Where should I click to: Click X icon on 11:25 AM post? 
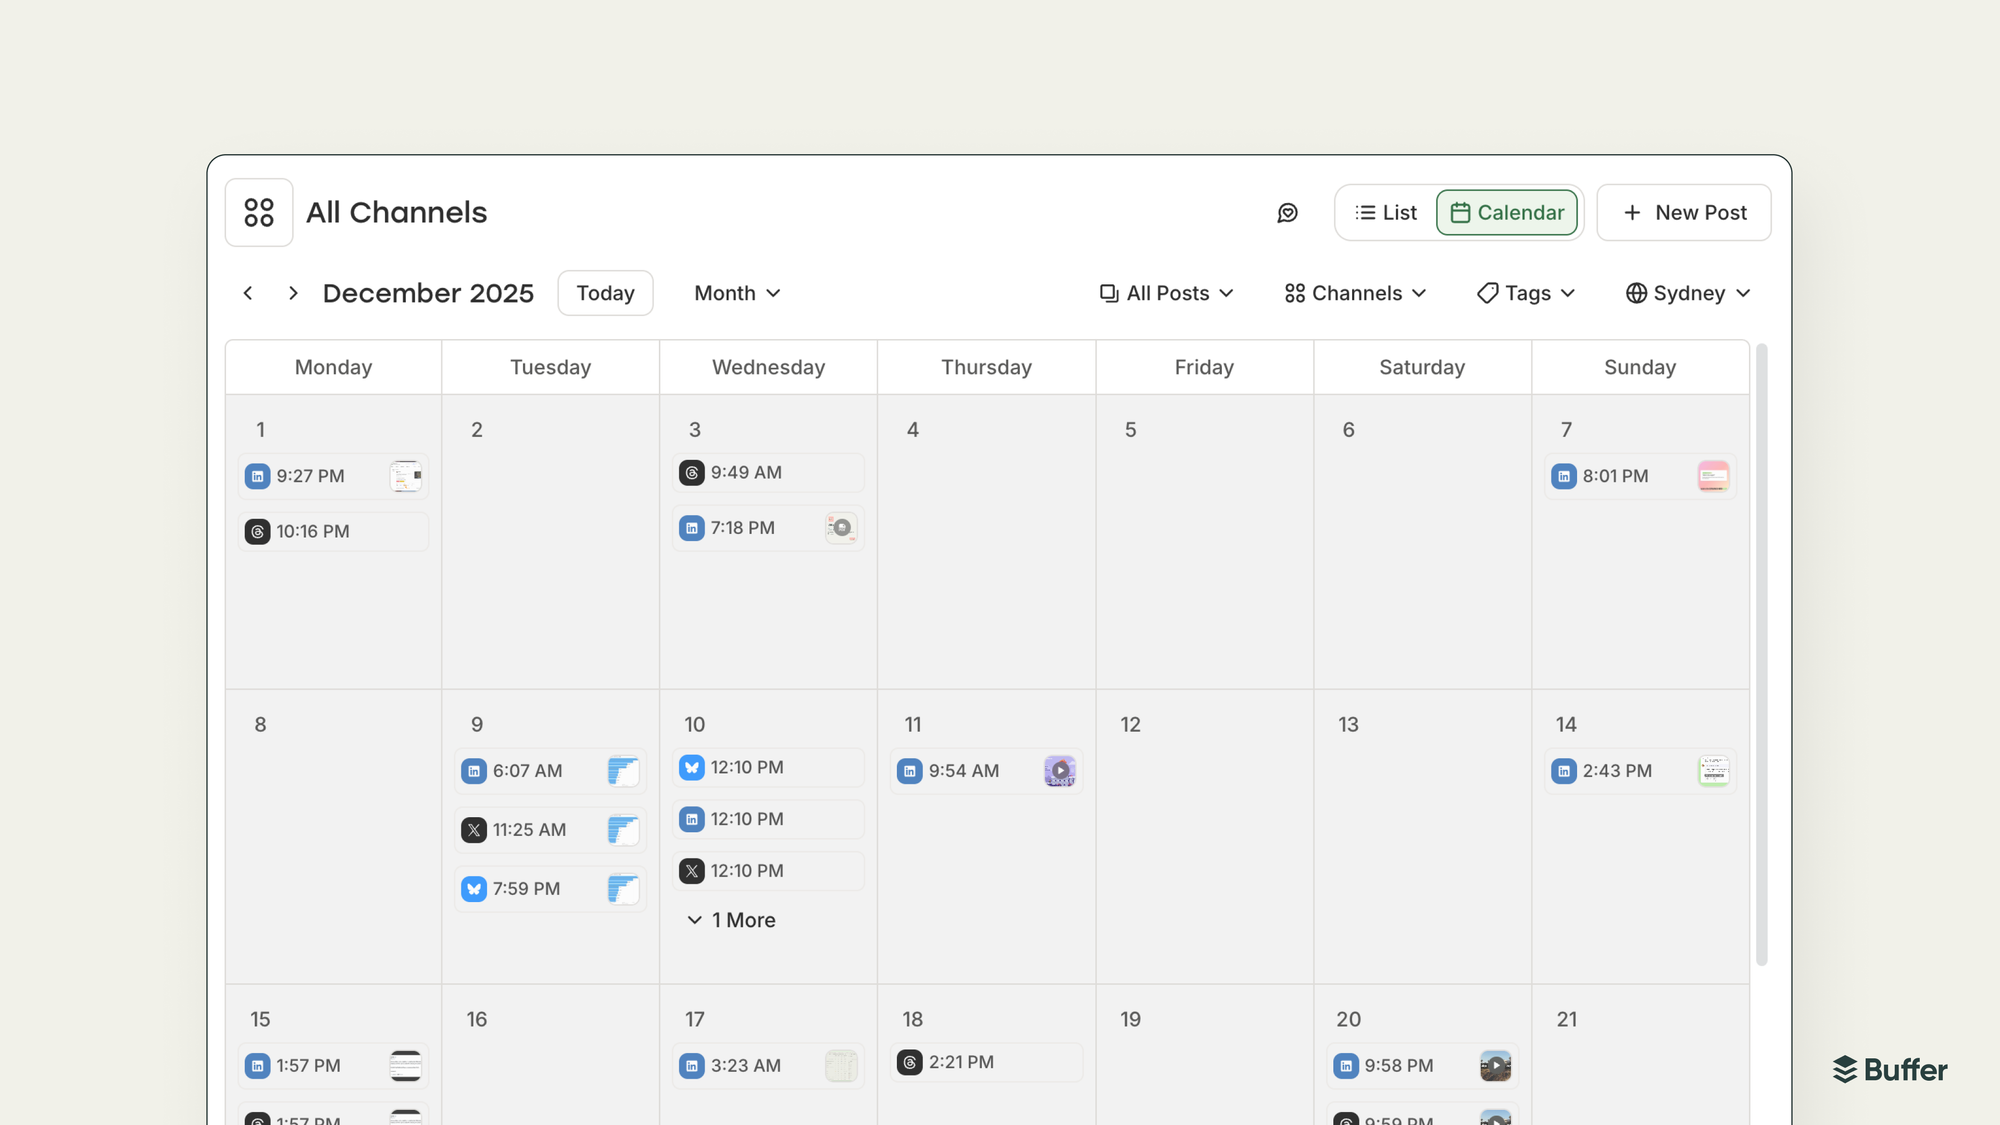[x=474, y=830]
